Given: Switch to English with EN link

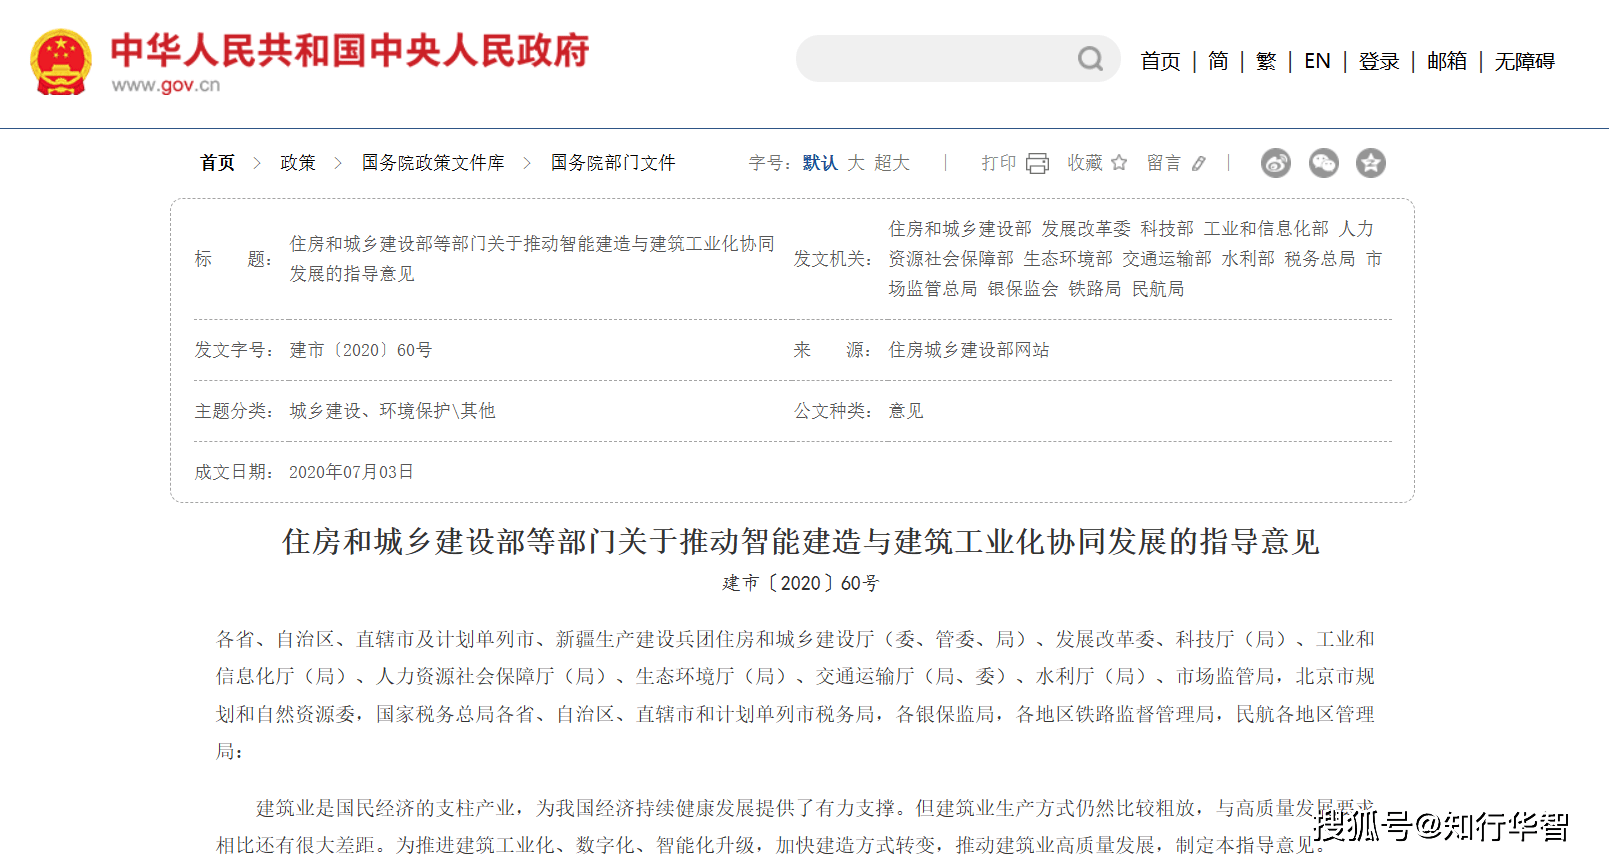Looking at the screenshot, I should pos(1317,61).
